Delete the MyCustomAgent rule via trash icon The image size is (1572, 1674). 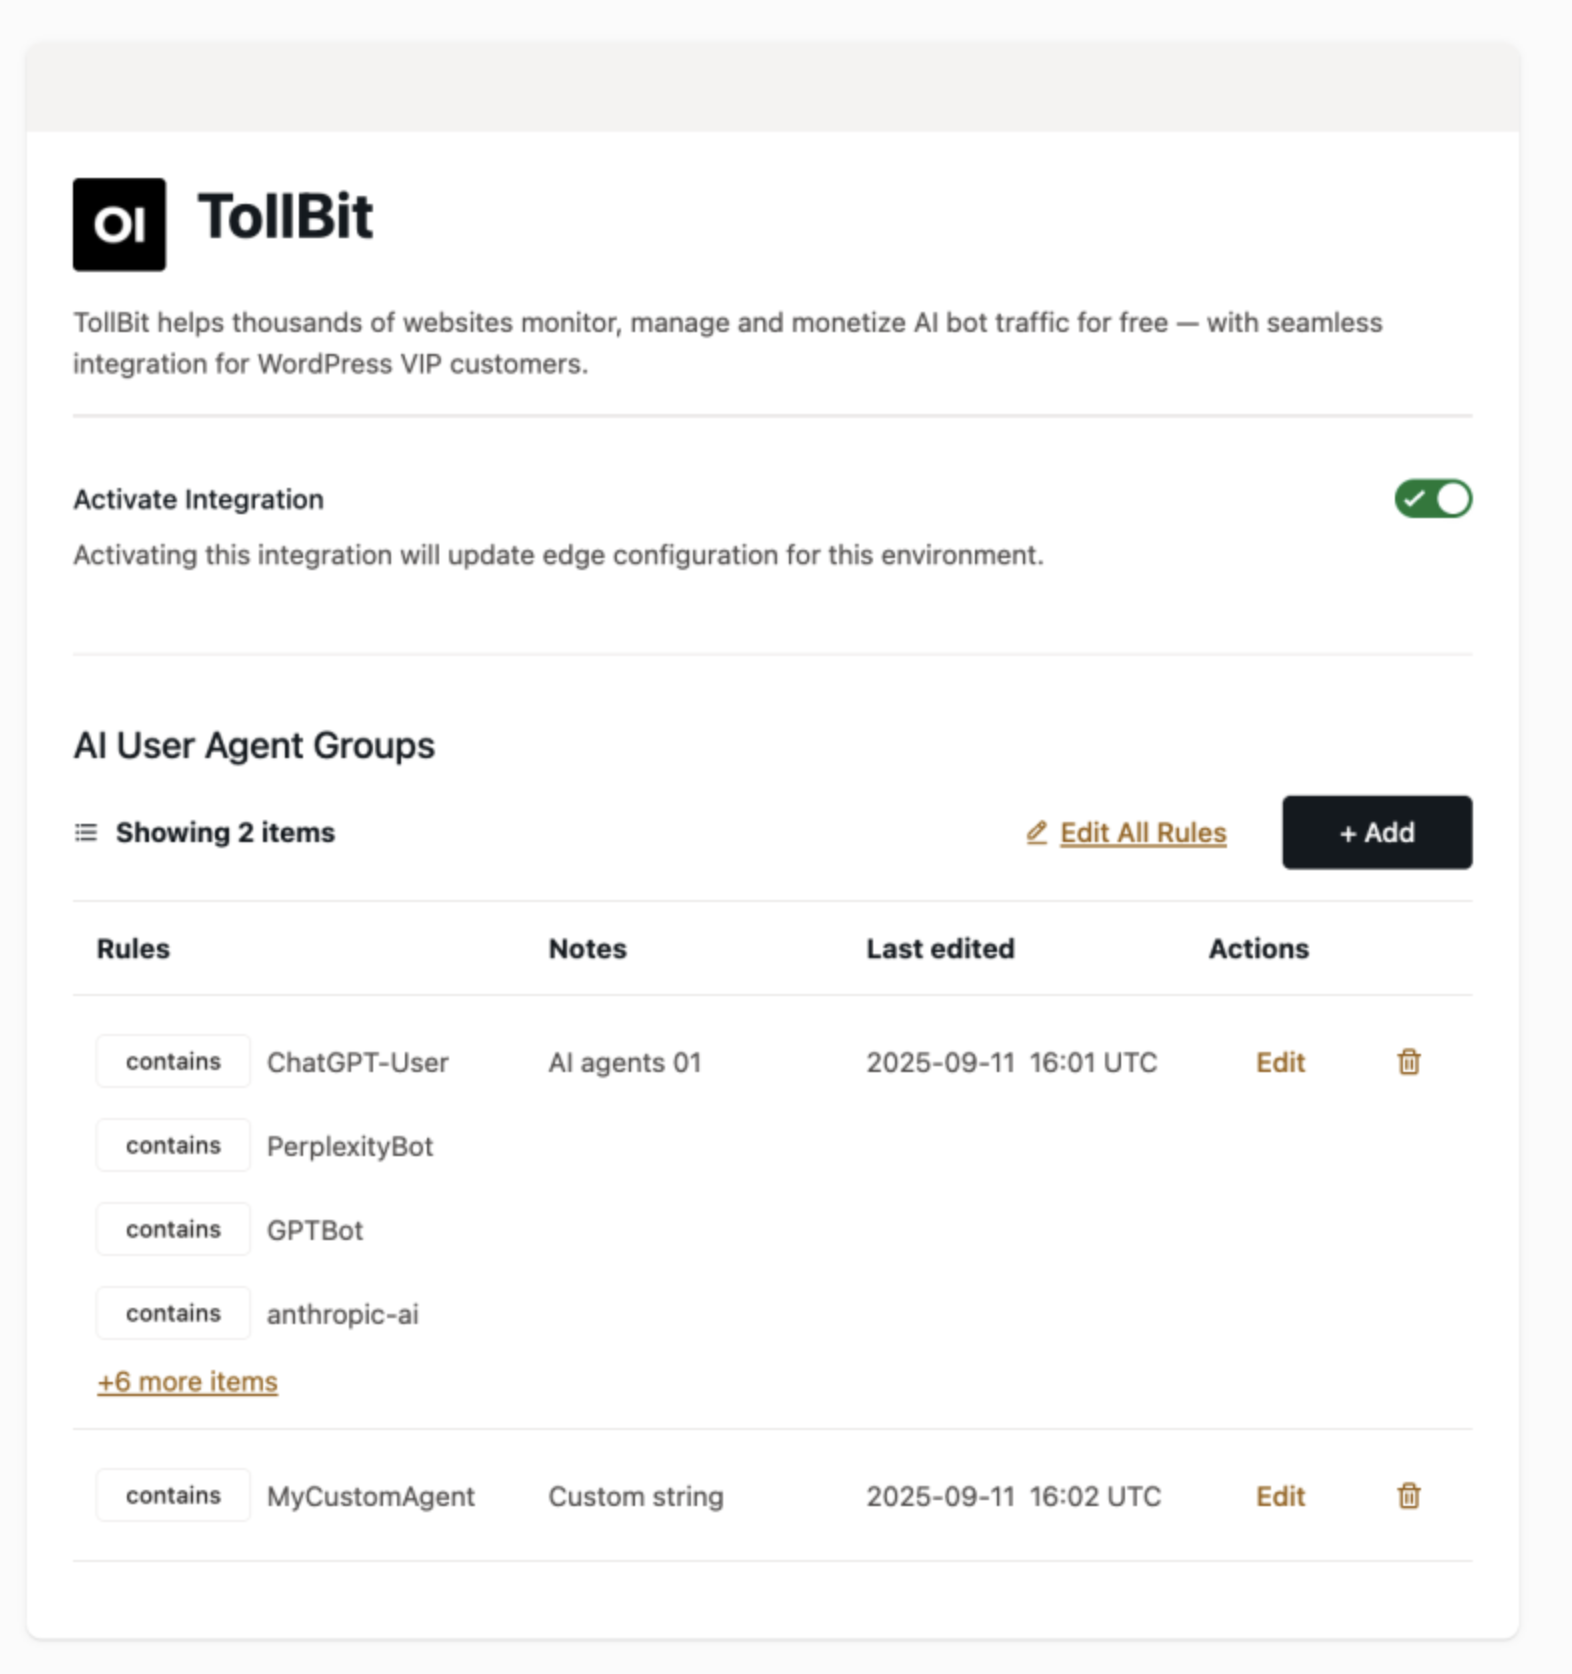1408,1496
